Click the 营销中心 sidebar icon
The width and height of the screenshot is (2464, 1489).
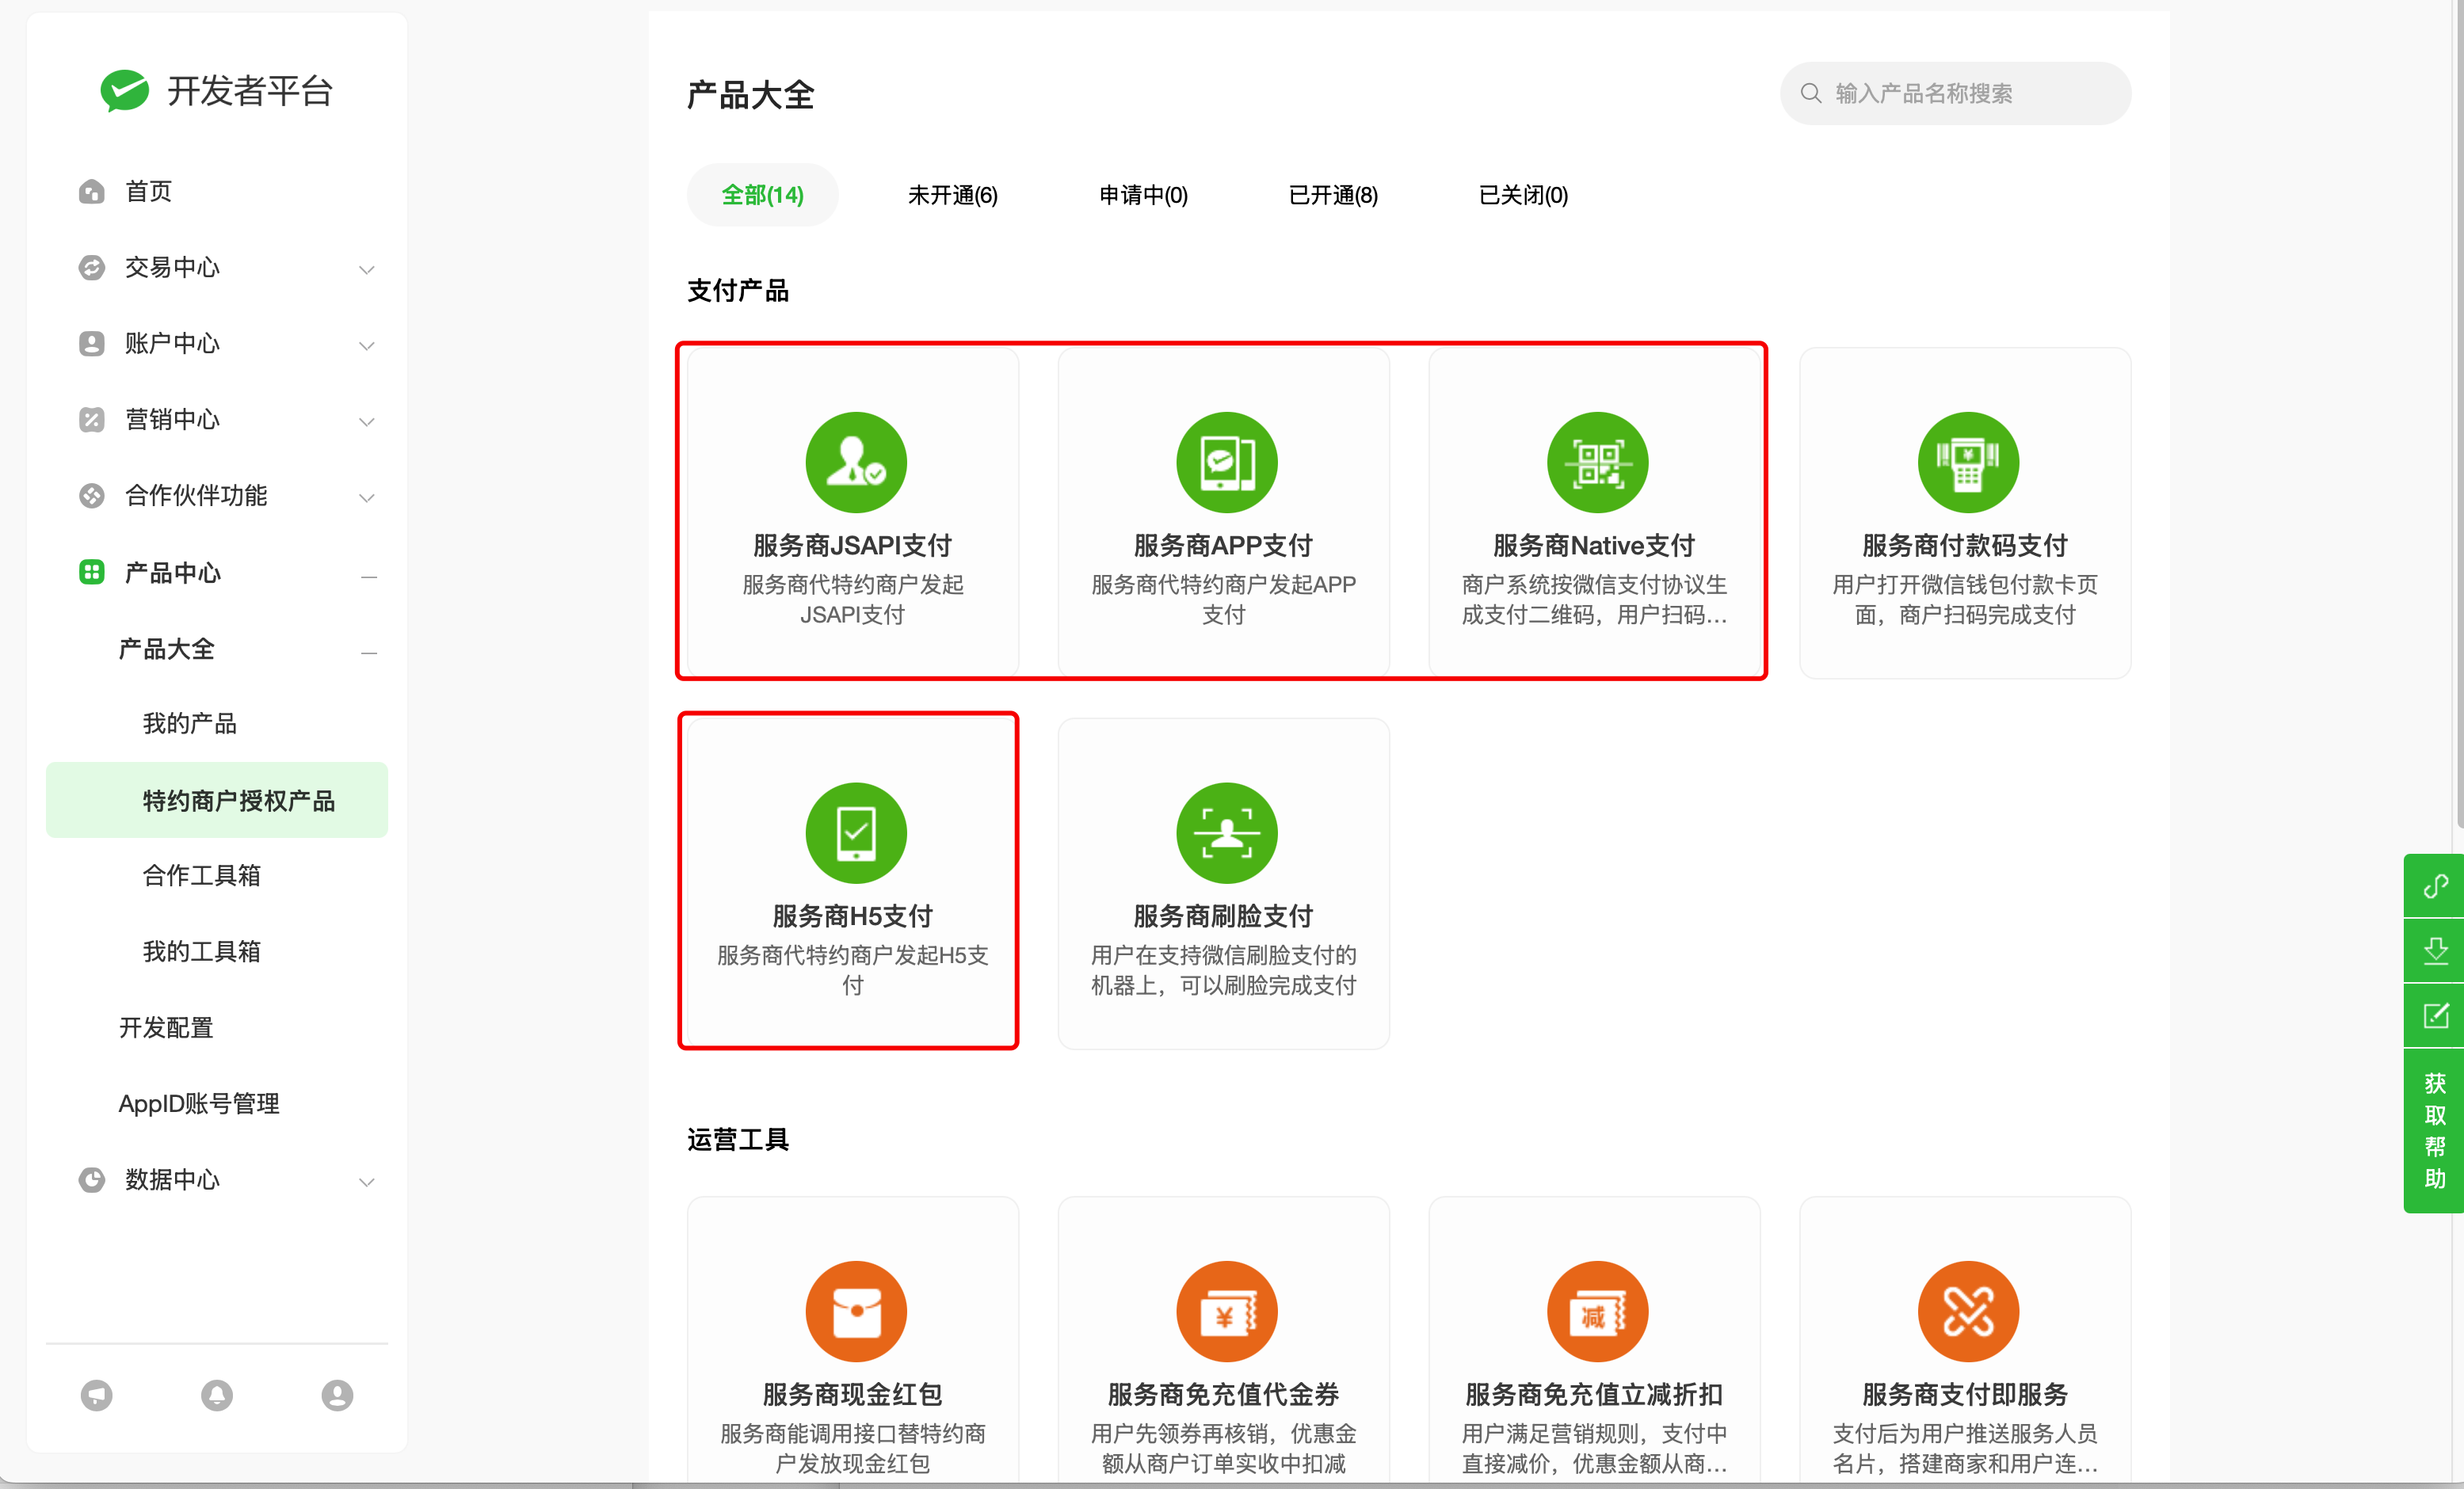click(92, 419)
